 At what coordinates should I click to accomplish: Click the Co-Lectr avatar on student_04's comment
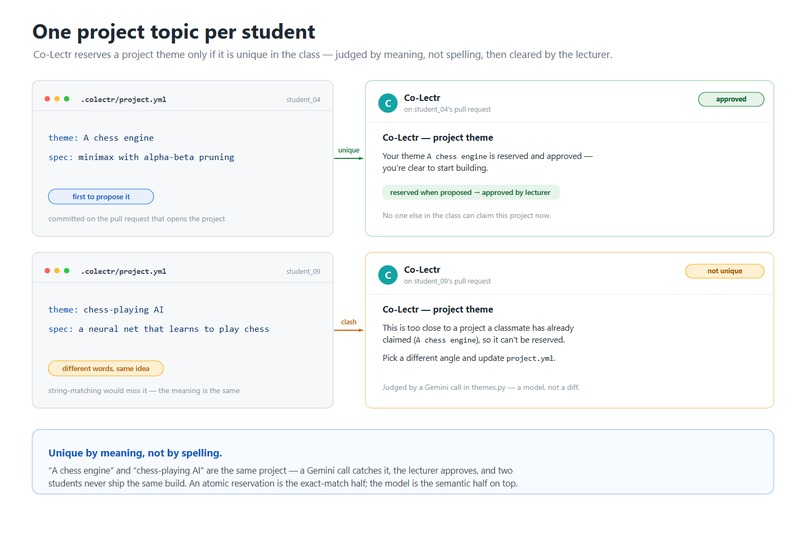click(x=388, y=103)
